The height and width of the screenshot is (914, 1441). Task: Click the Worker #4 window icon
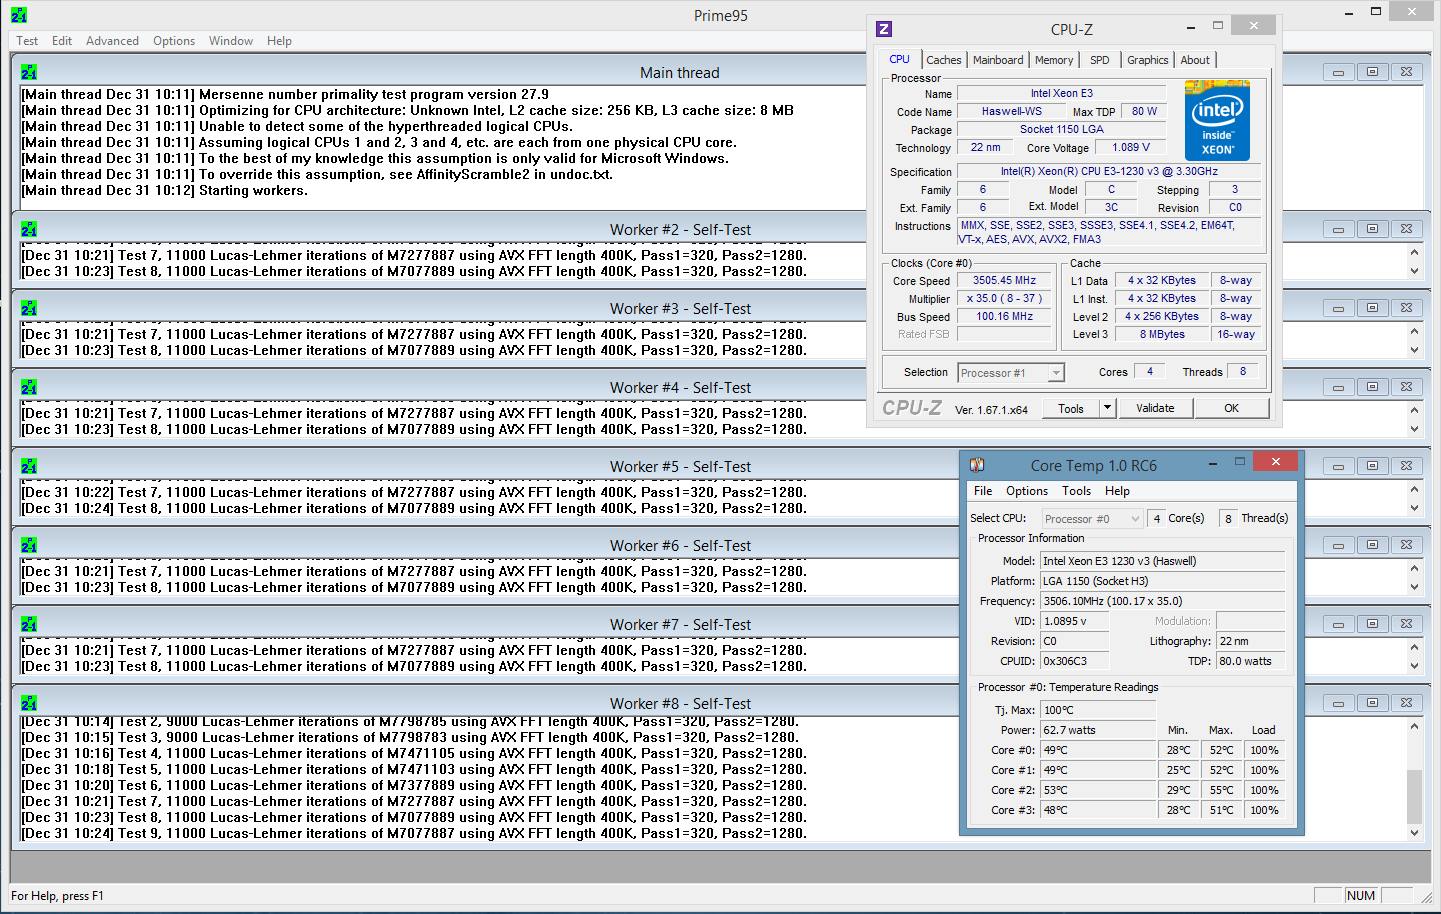(x=29, y=387)
